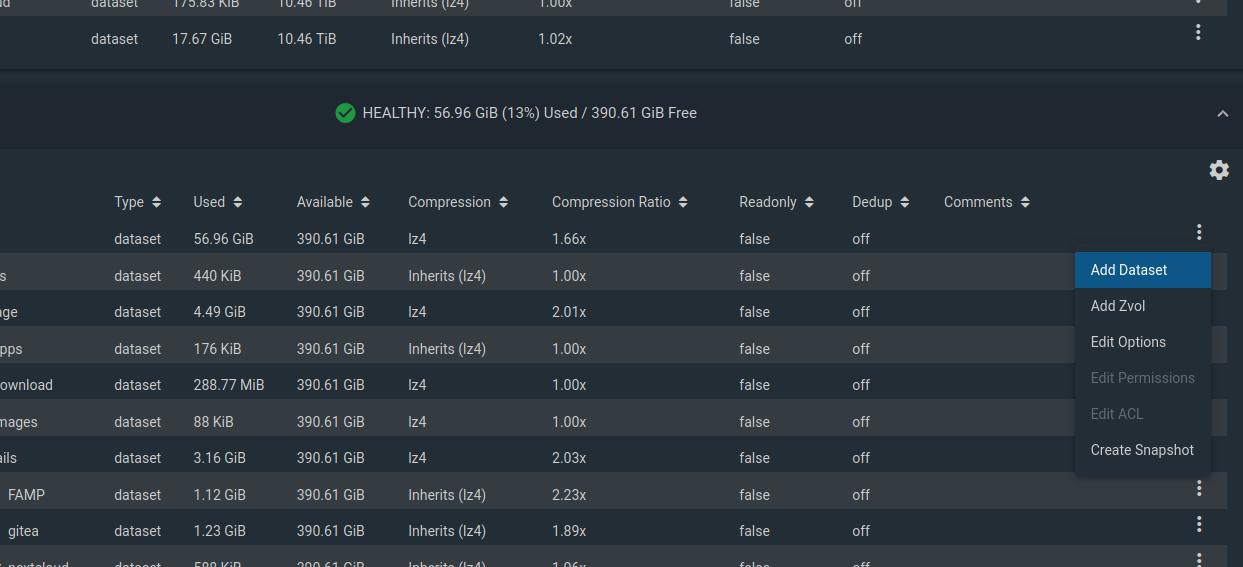Sort by Dedup column header
This screenshot has height=567, width=1243.
880,202
